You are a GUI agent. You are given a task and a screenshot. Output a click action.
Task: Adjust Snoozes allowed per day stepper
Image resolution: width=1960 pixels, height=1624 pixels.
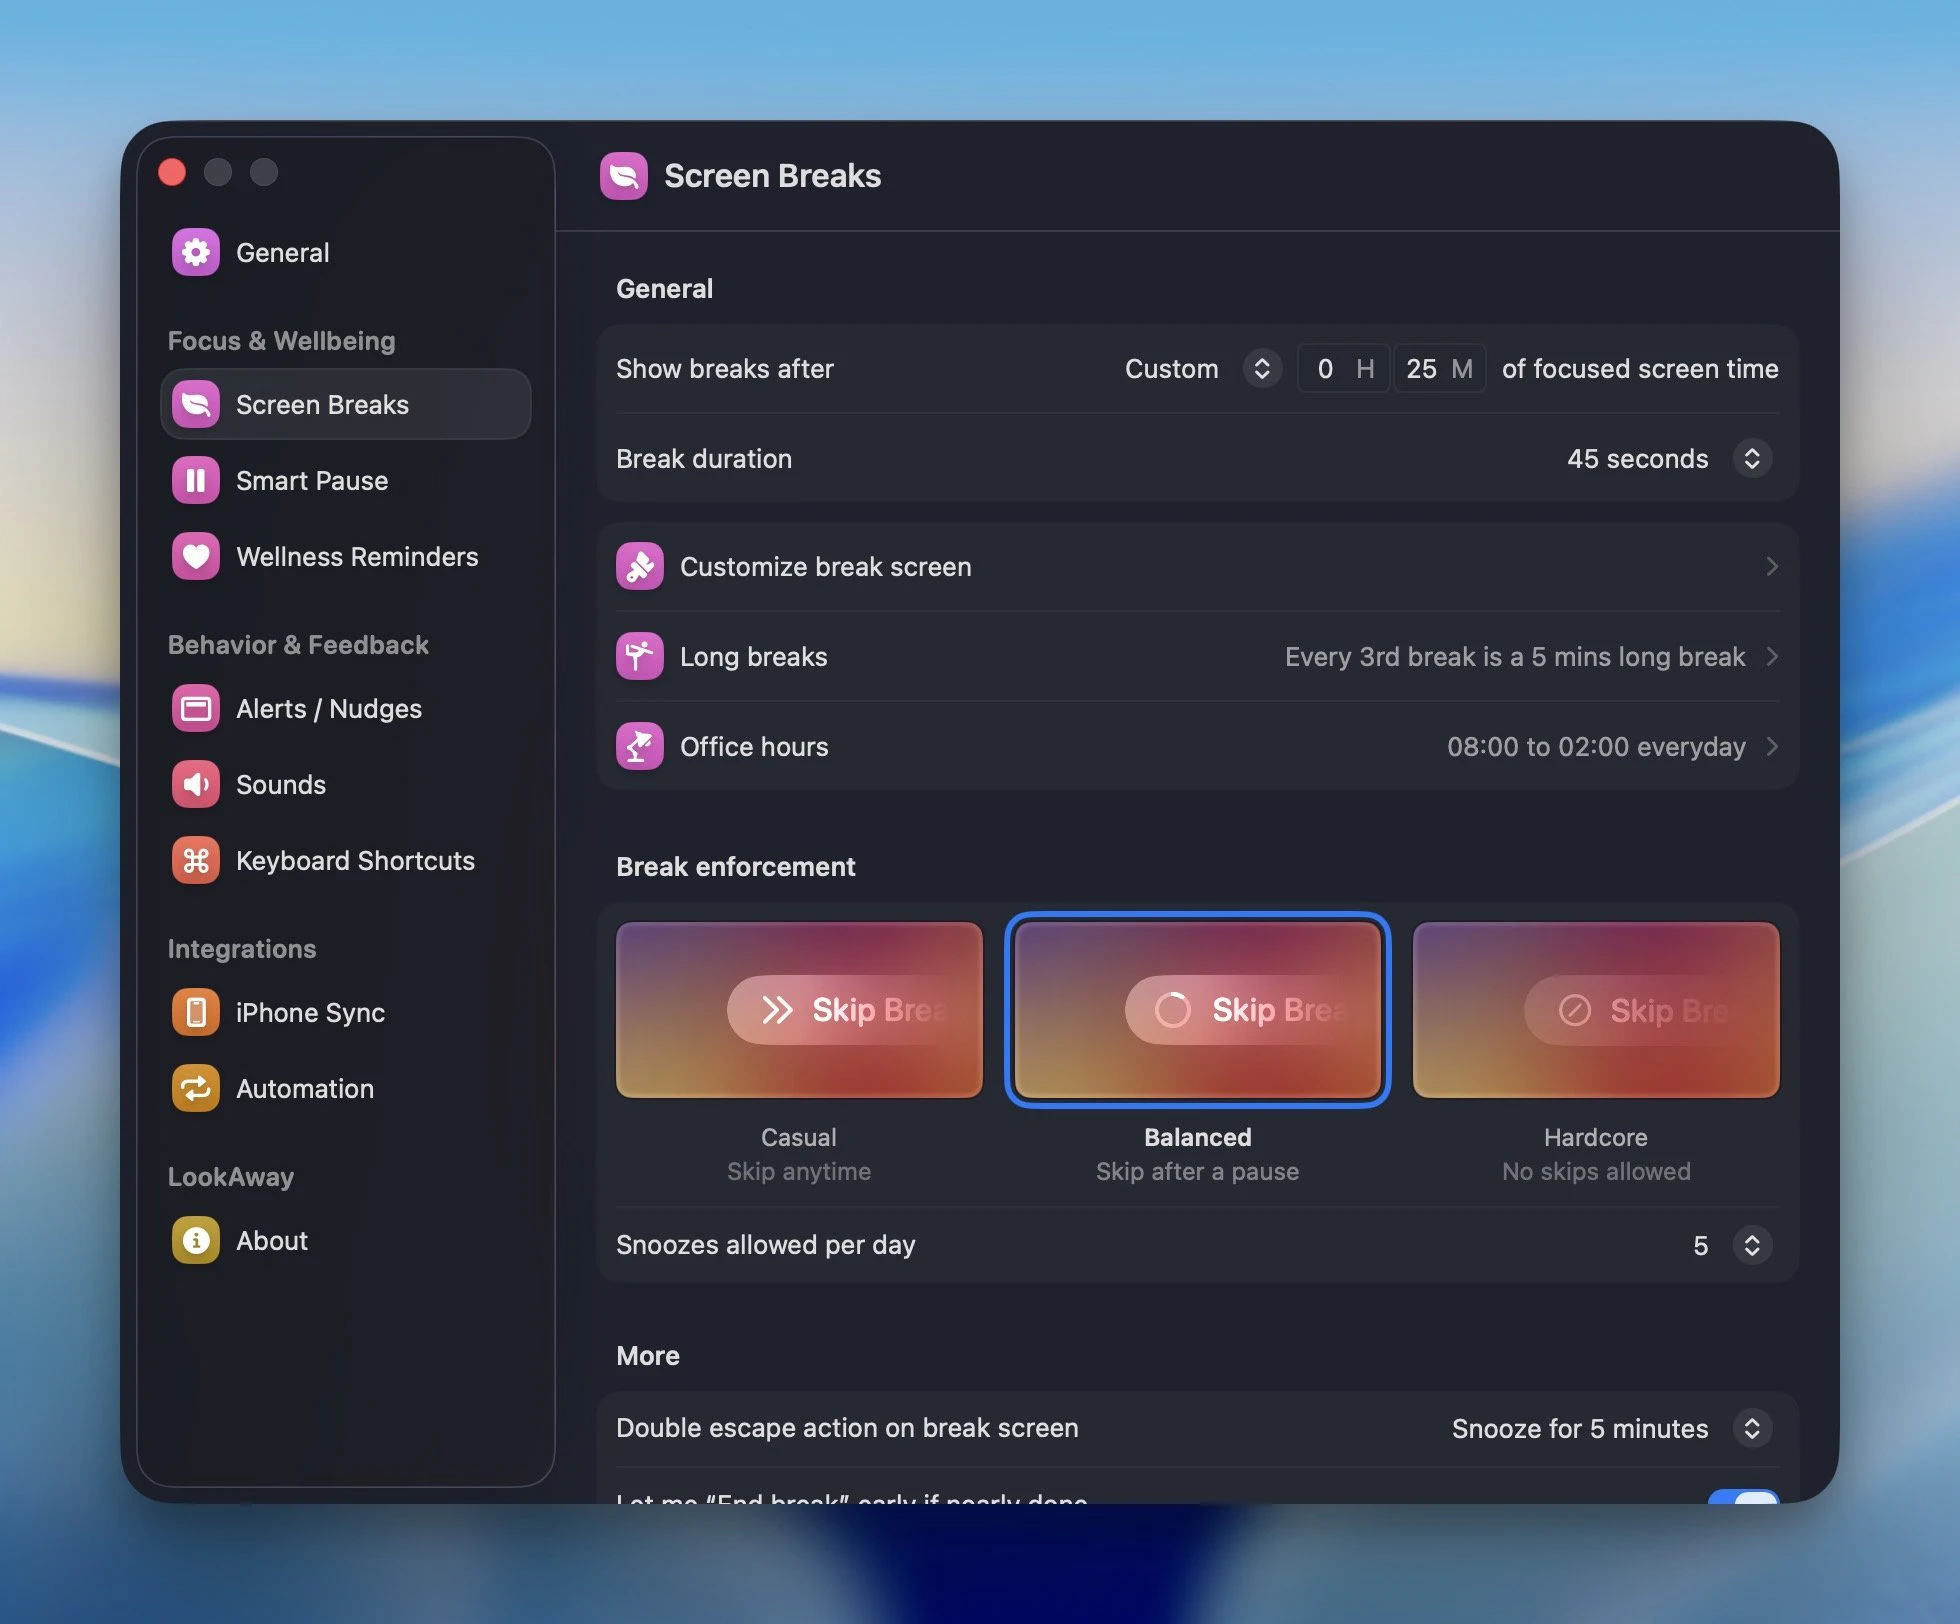(1751, 1245)
